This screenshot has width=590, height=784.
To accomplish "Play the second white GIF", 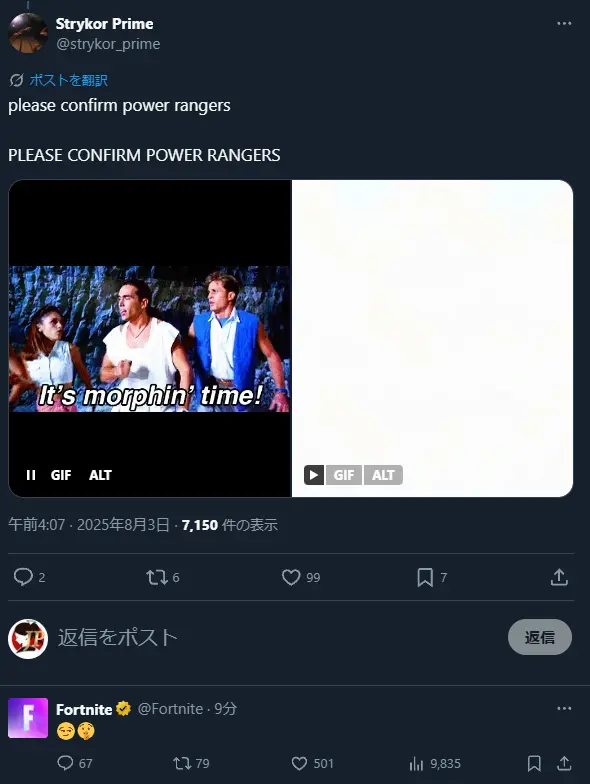I will 314,475.
